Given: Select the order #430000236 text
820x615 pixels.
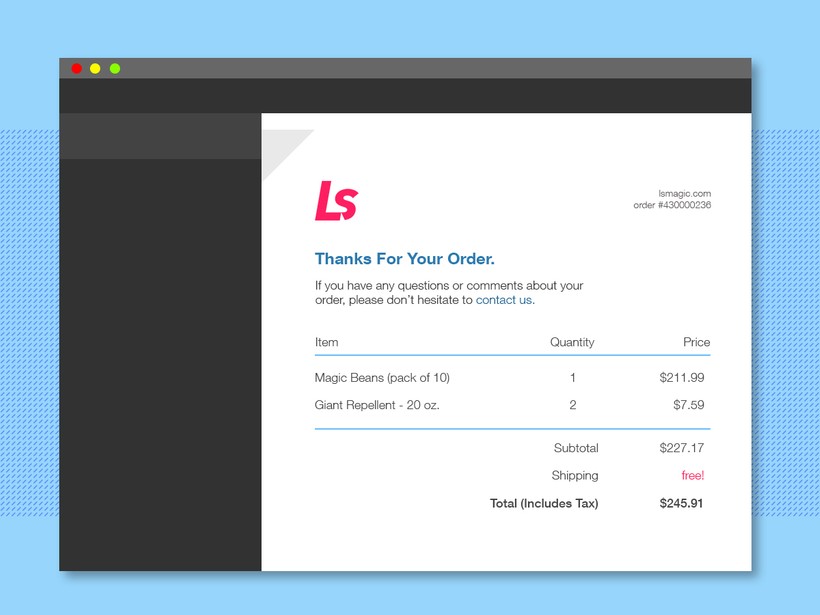Looking at the screenshot, I should click(x=672, y=205).
